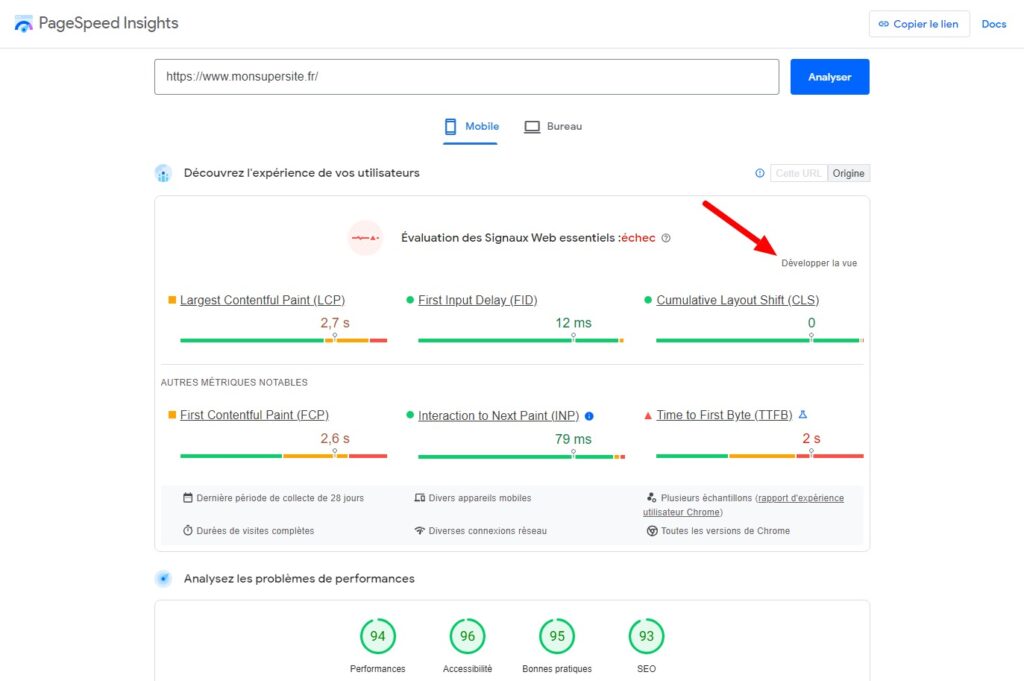Click the Bonnes pratiques score gauge 95
Screen dimensions: 1024x681
click(556, 636)
